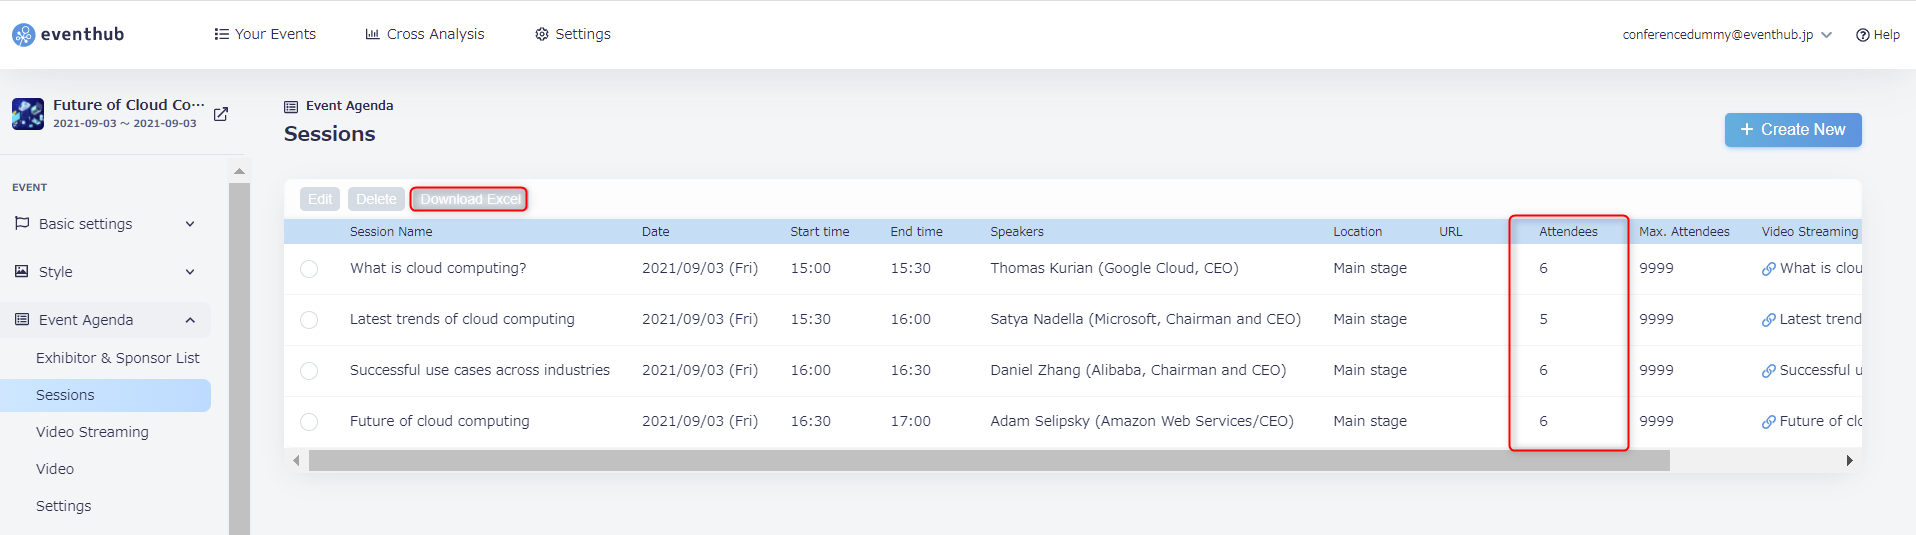Click 'Daniel Zhang (Alibaba, Chairman and CEO)' cell
The height and width of the screenshot is (535, 1916).
(x=1138, y=370)
